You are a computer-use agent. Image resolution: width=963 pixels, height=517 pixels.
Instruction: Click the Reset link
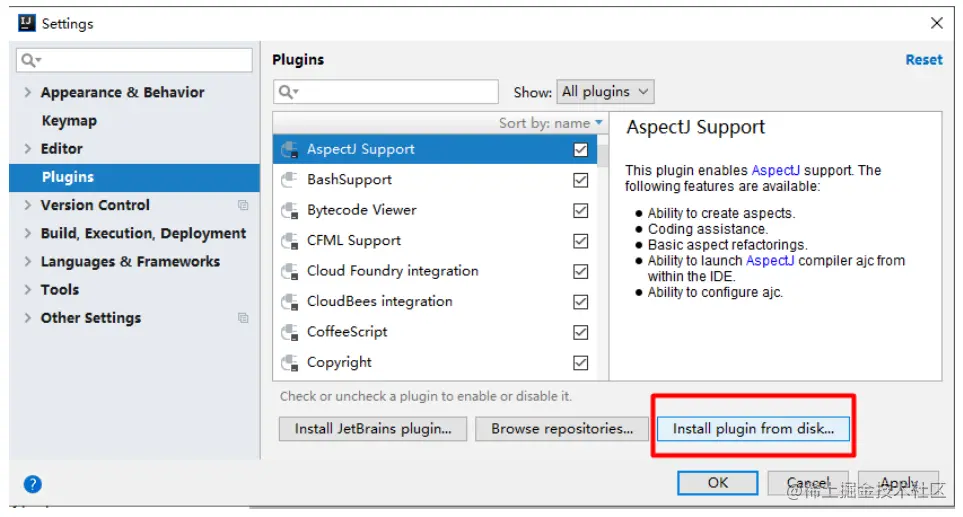[x=923, y=60]
